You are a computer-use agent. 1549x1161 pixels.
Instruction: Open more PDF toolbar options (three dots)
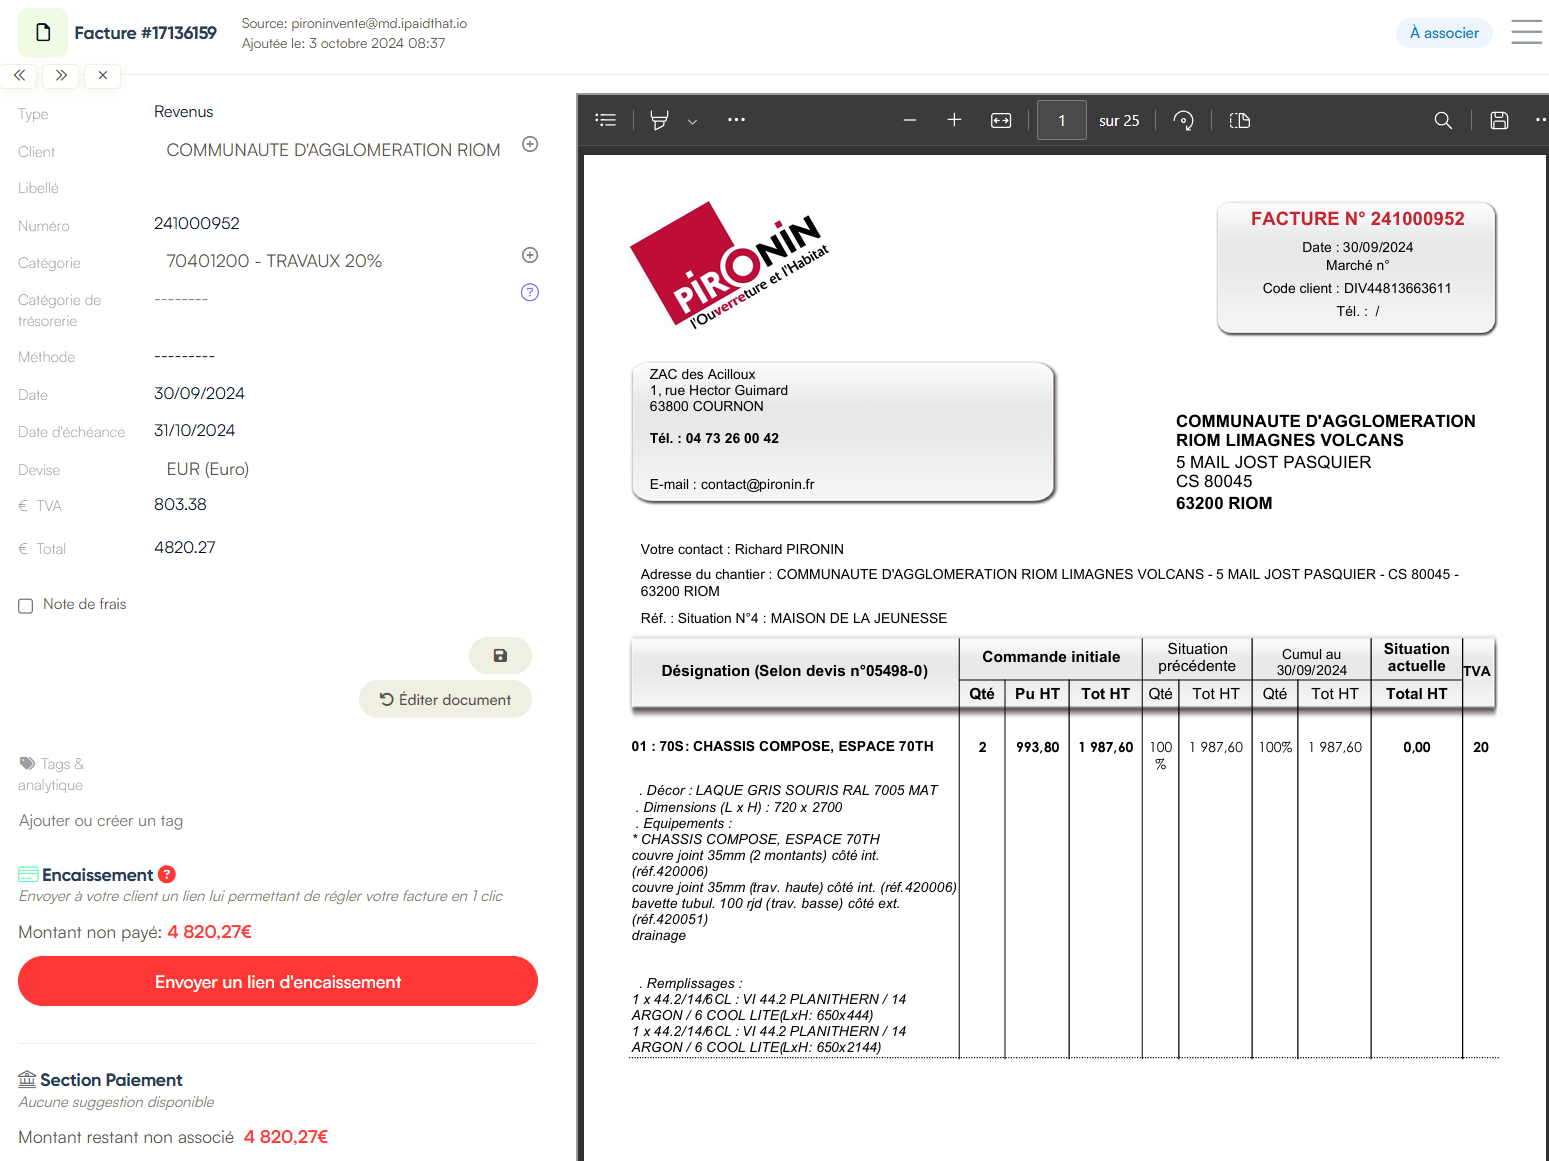(736, 120)
